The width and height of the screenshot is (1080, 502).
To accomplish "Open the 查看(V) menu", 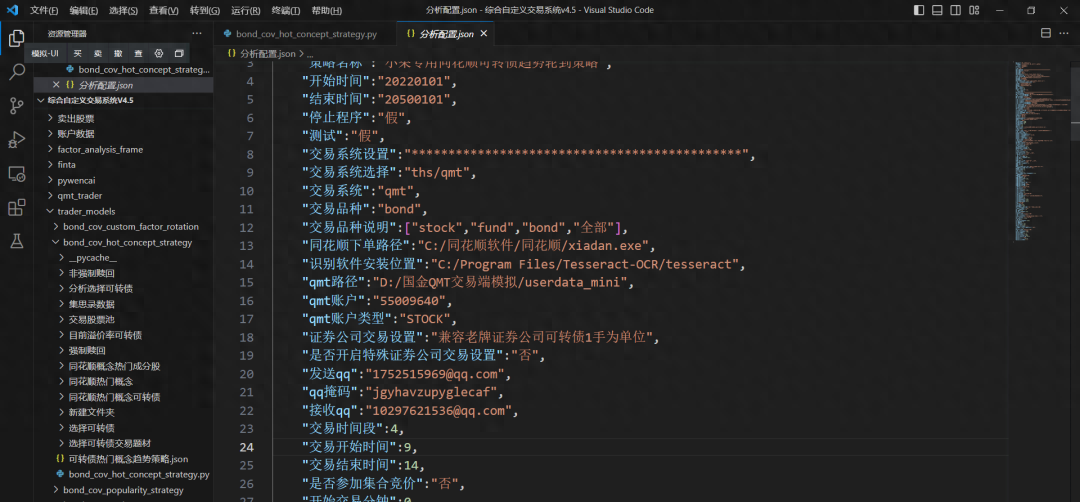I will point(164,10).
